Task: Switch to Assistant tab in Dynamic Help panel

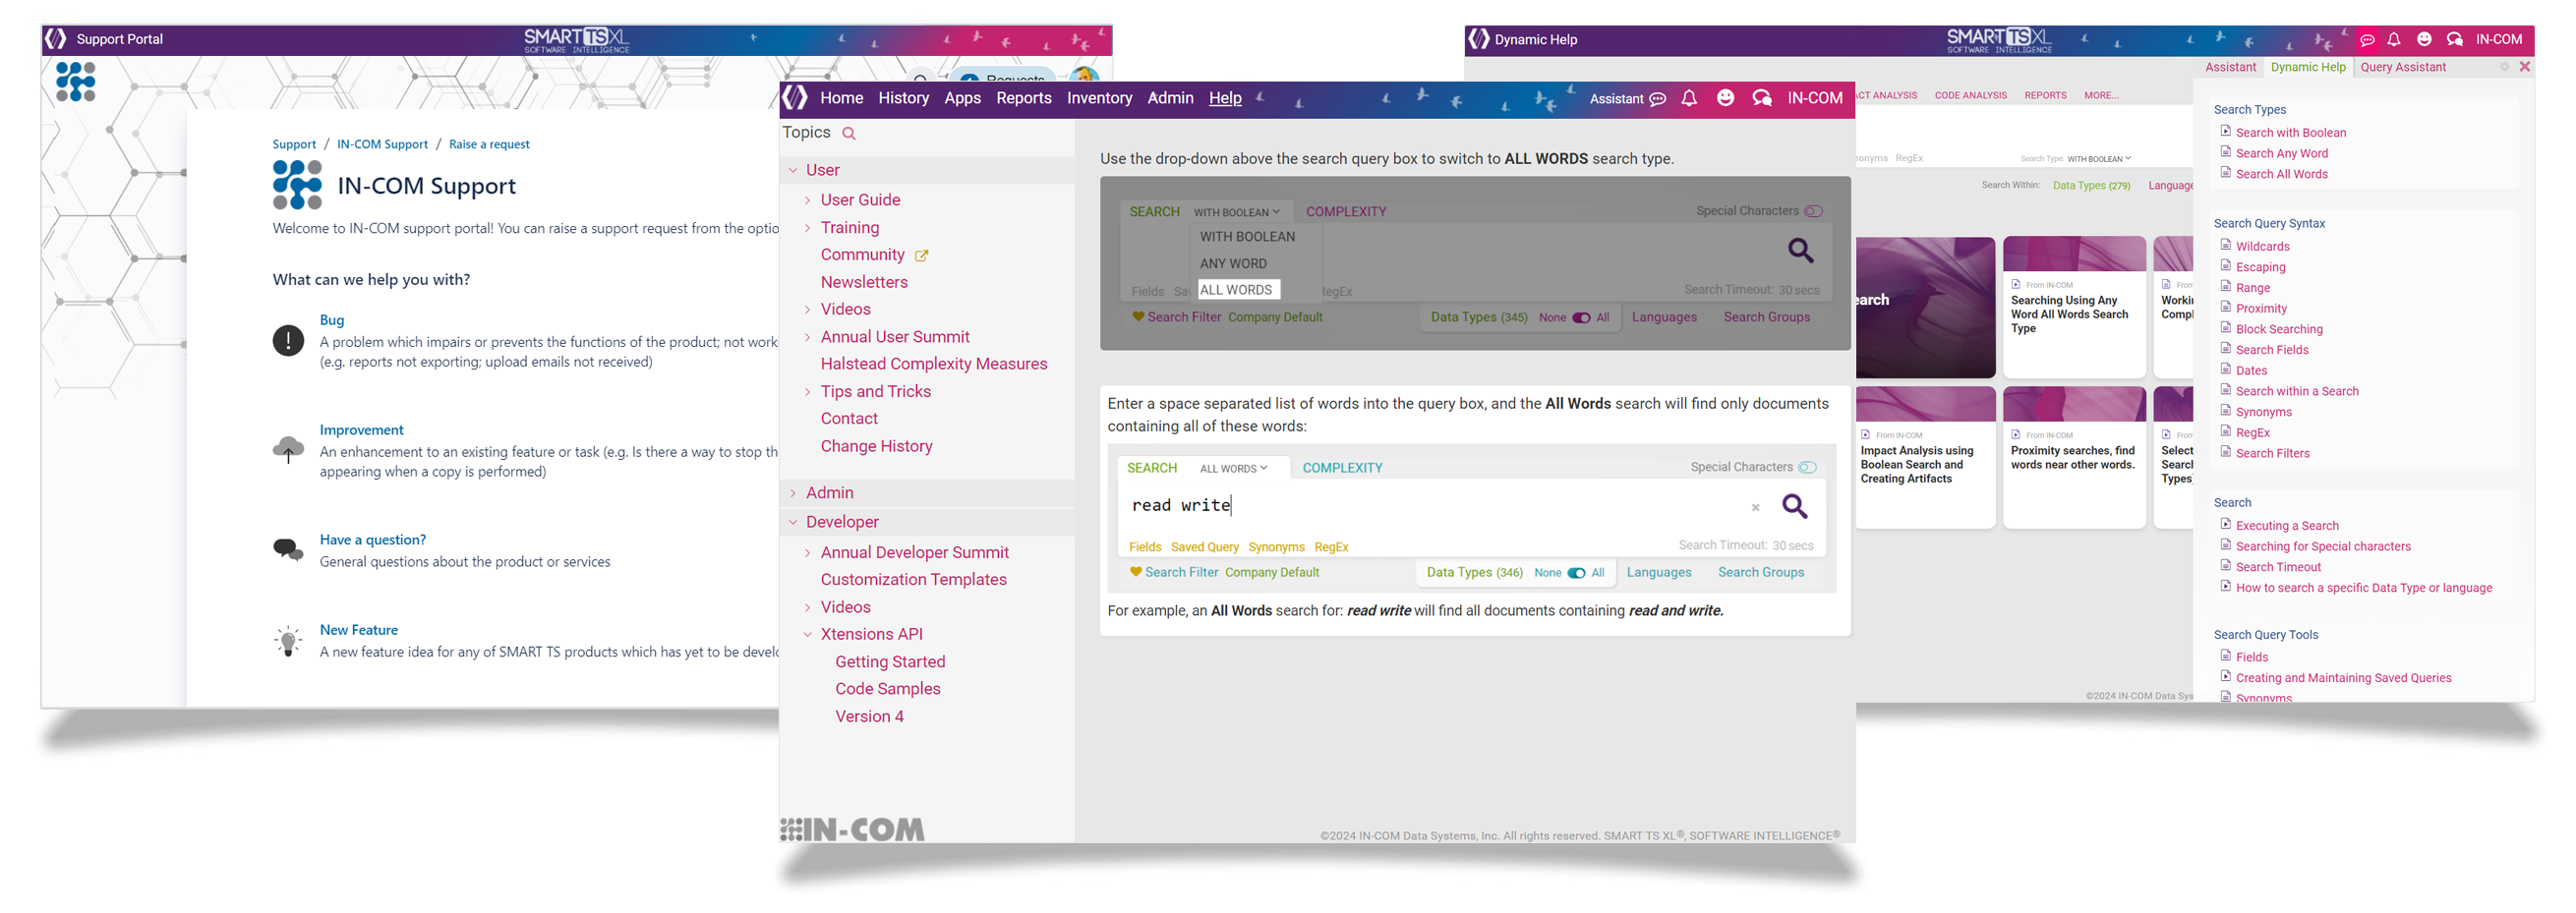Action: (2230, 67)
